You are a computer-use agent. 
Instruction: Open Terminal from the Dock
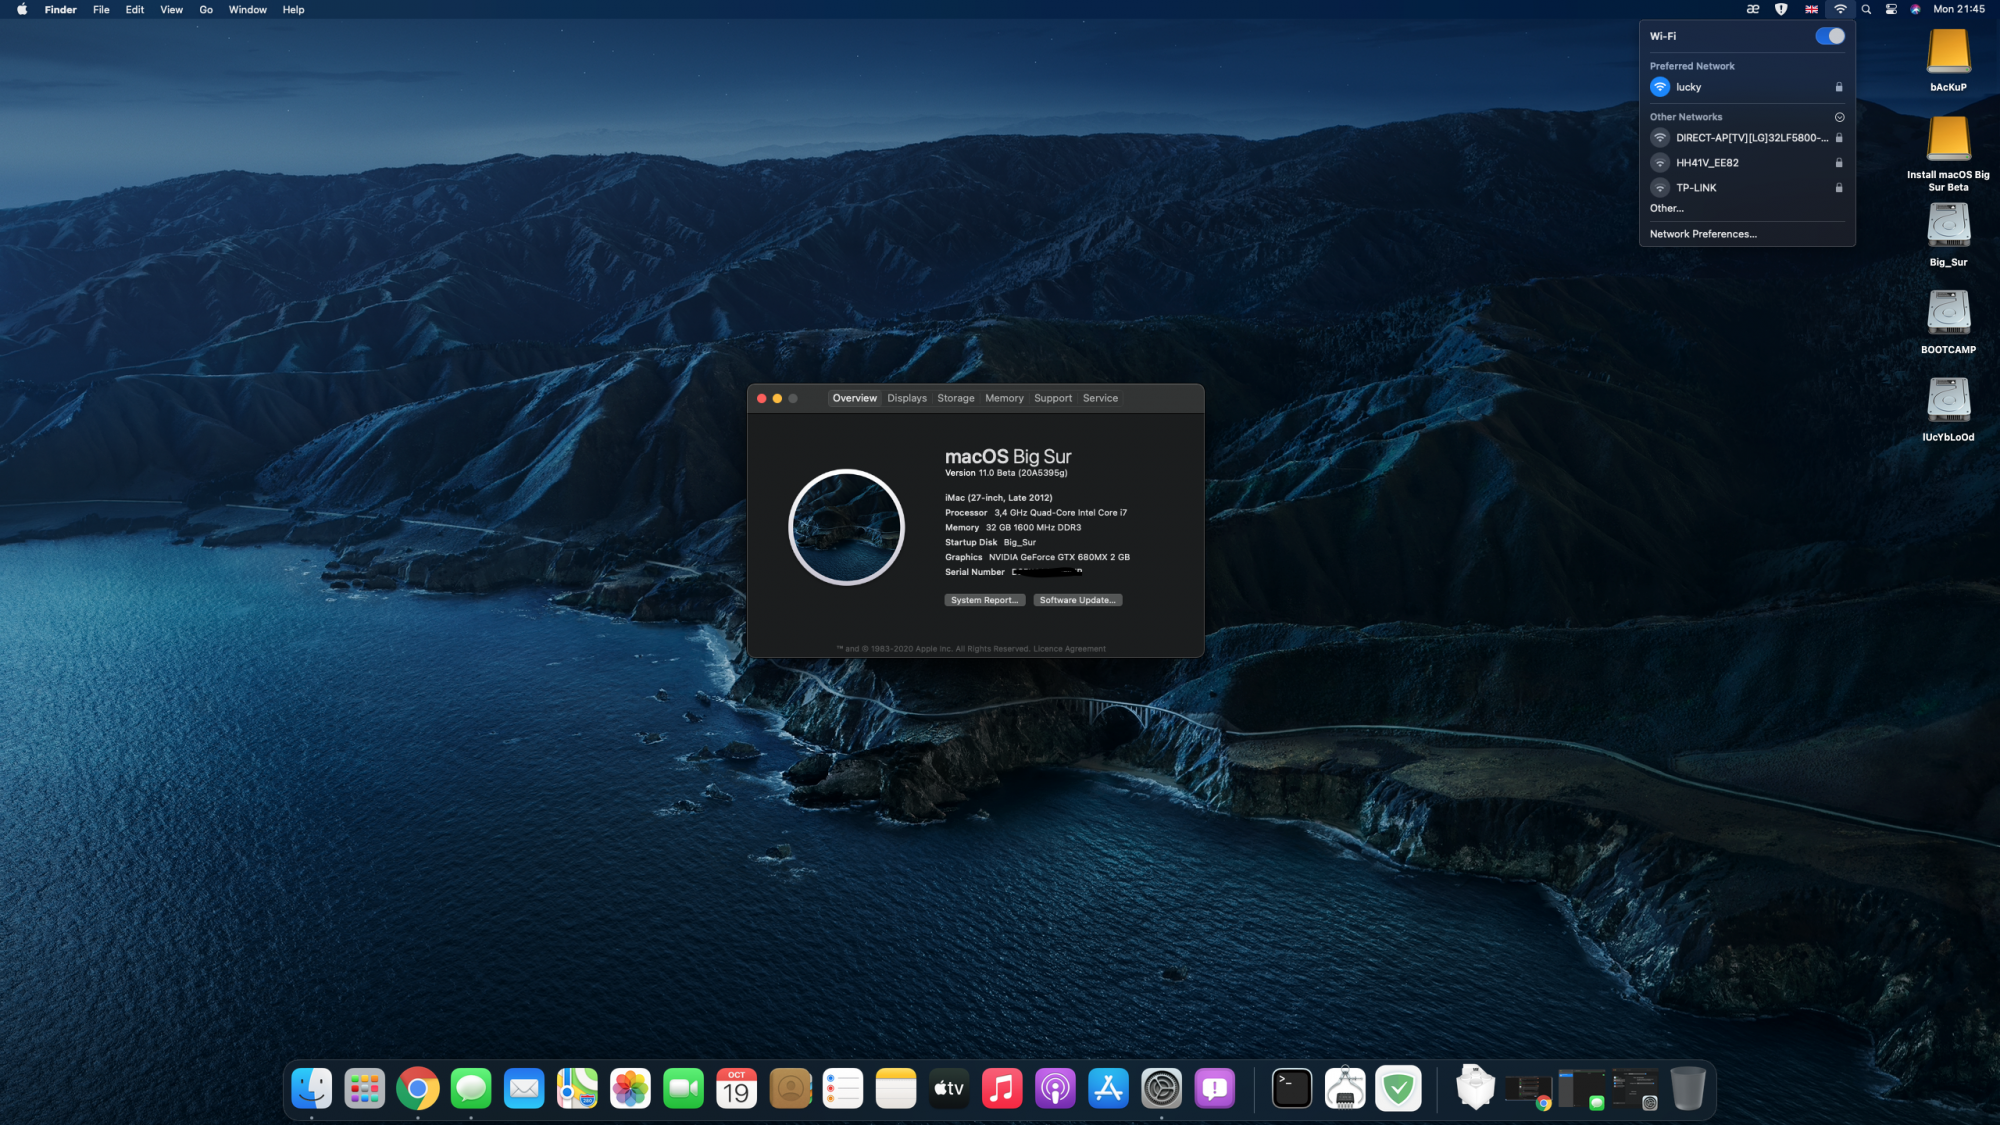point(1292,1089)
